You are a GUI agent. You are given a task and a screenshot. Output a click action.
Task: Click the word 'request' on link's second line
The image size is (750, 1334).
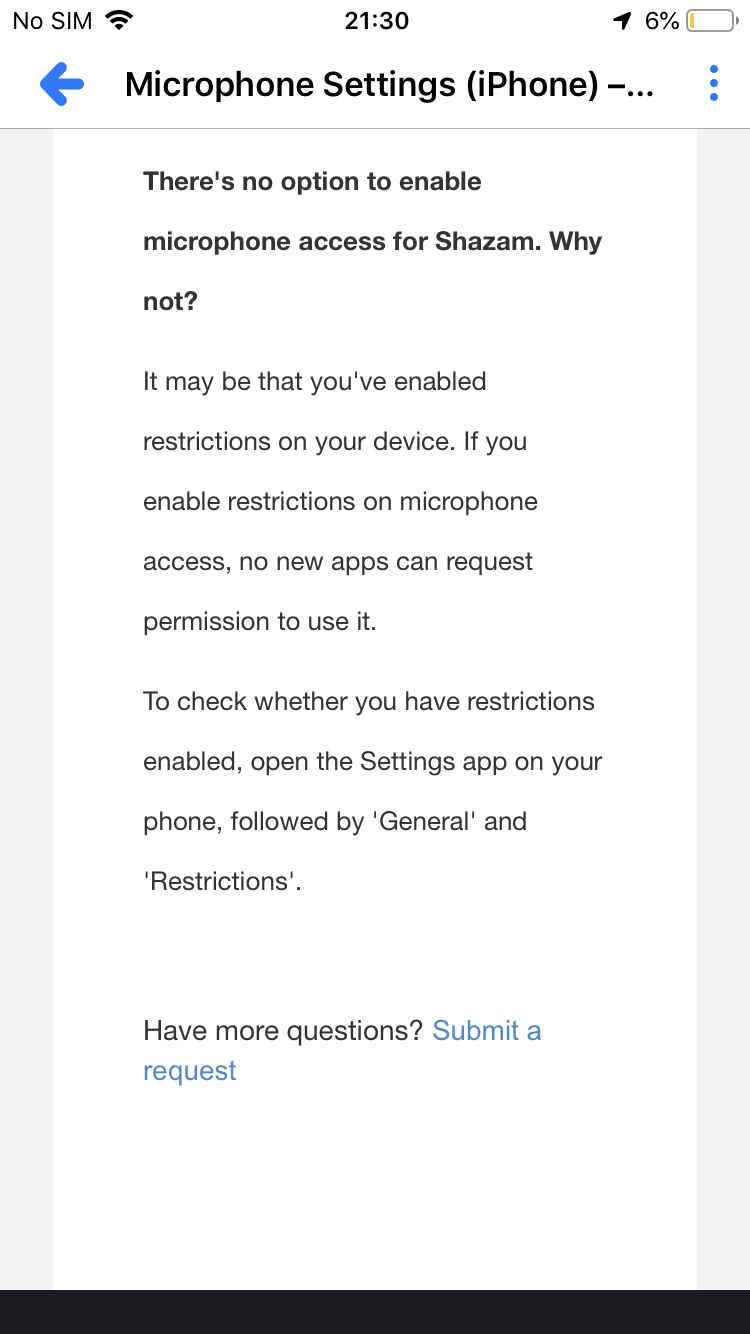click(x=190, y=1071)
